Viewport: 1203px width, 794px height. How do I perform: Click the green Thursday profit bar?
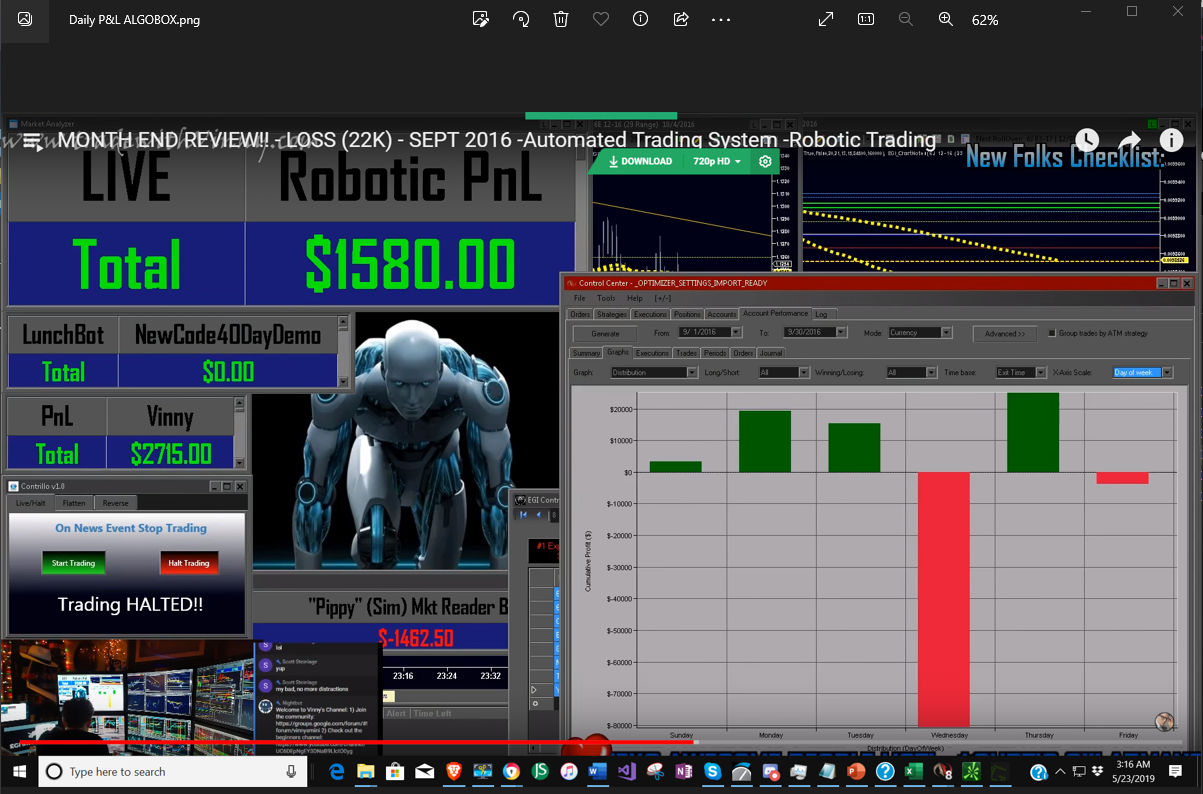1033,432
